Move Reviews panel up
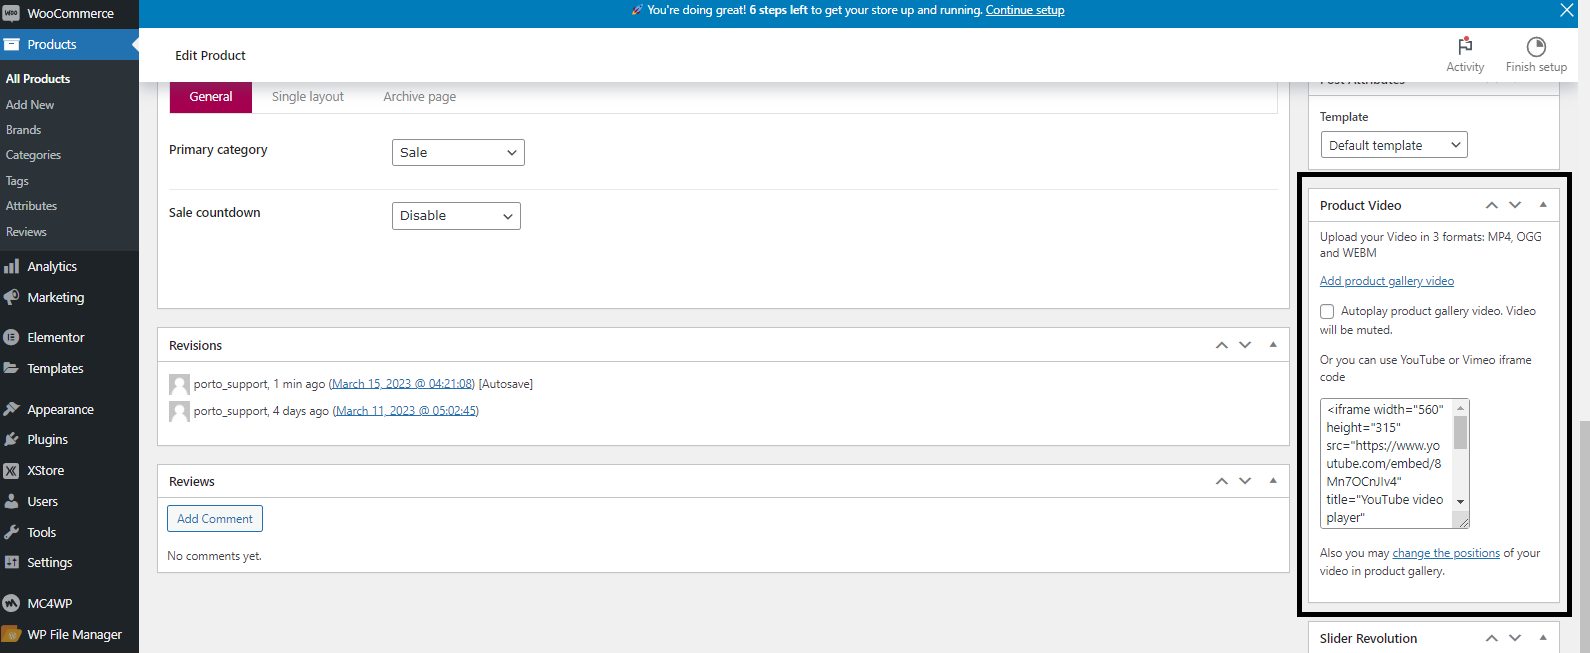Screen dimensions: 1590x653 (x=1221, y=481)
